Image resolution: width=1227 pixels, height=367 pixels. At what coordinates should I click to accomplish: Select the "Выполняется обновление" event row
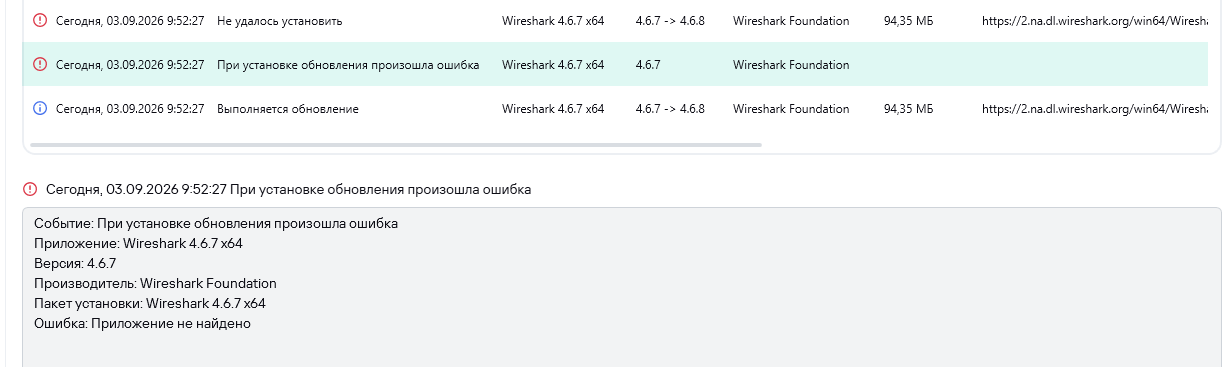[621, 108]
